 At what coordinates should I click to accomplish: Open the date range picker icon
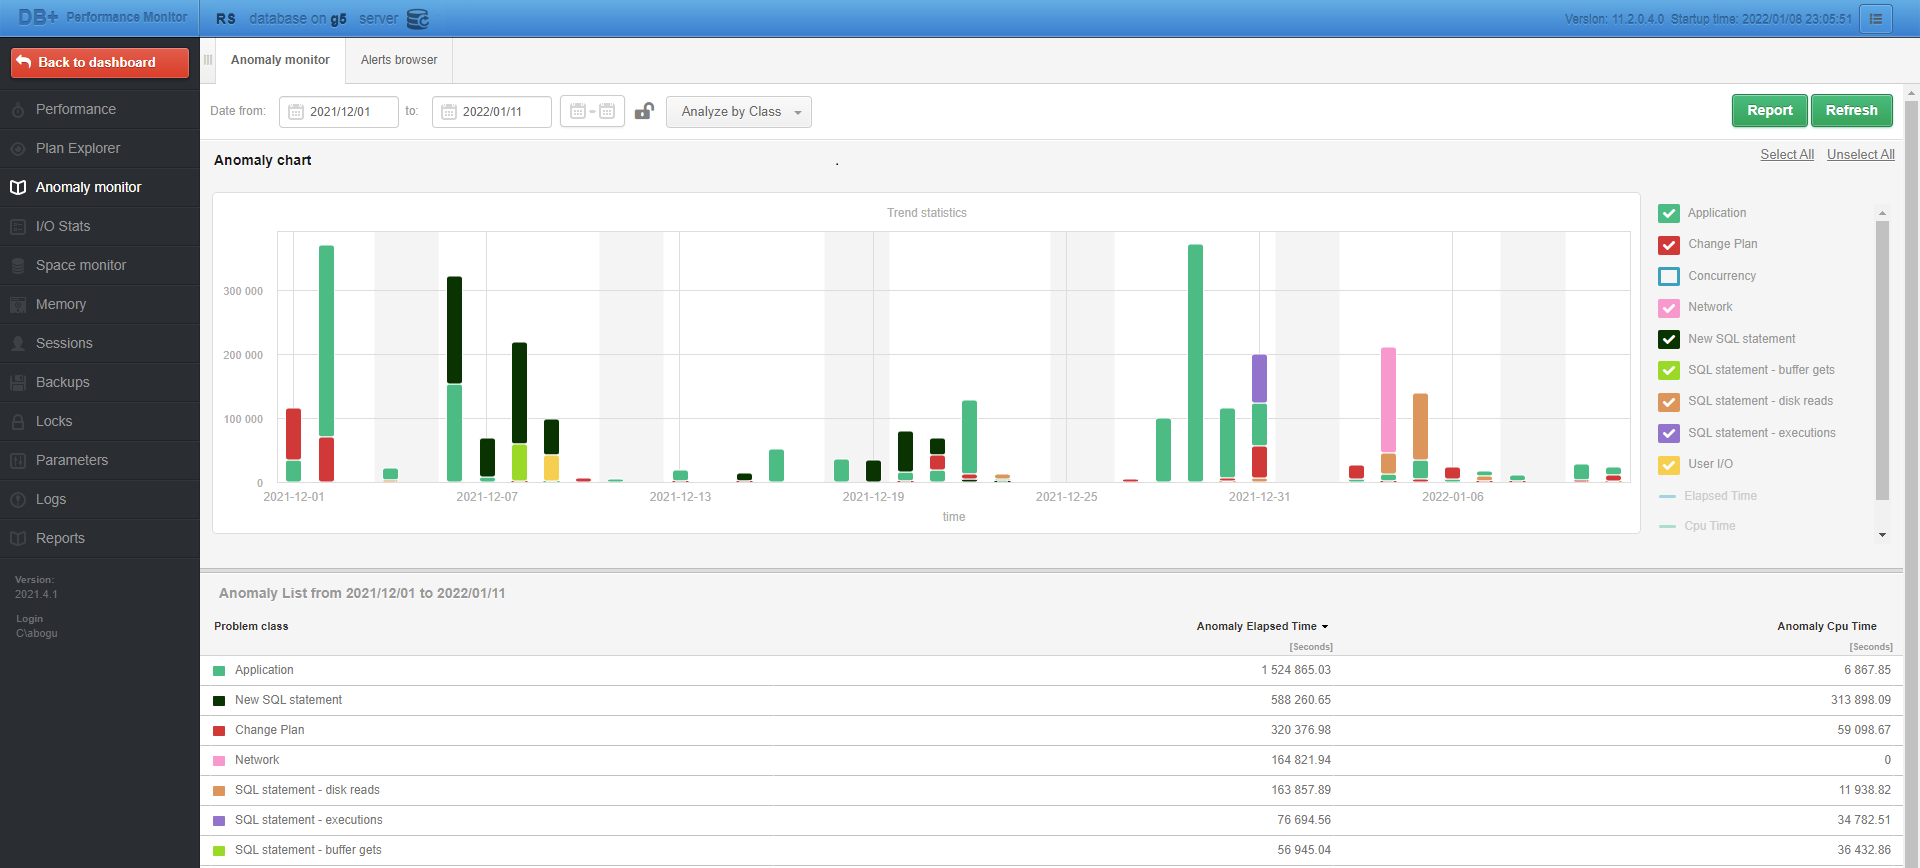(x=592, y=111)
